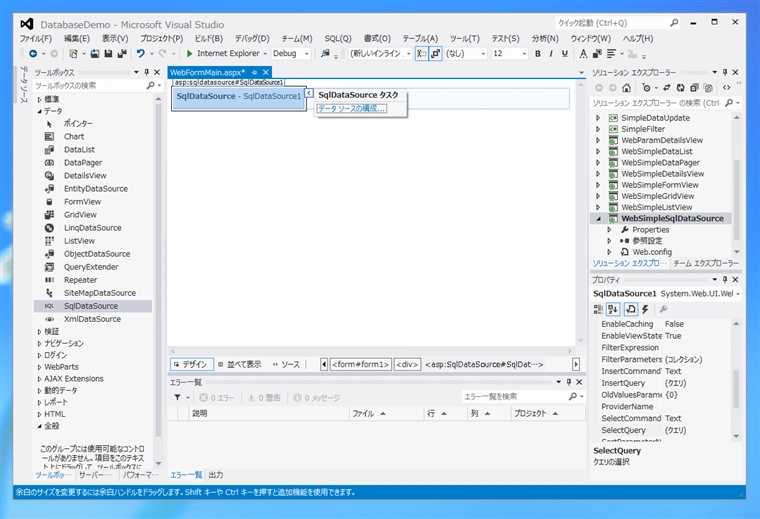Screen dimensions: 760x519
Task: Open the ツール(T) menu
Action: (464, 38)
